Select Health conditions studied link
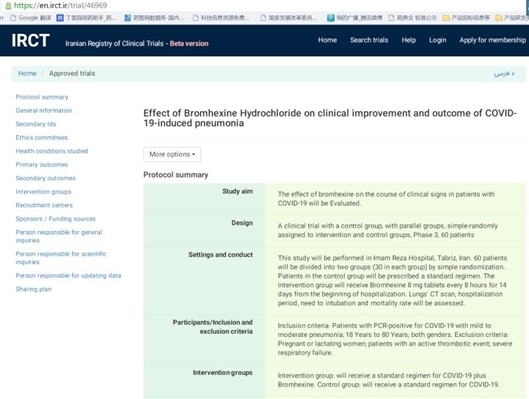529x399 pixels. (x=52, y=151)
